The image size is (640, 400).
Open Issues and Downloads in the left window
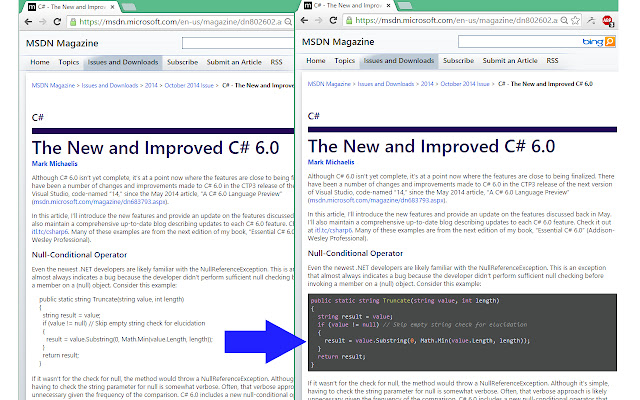tap(123, 62)
